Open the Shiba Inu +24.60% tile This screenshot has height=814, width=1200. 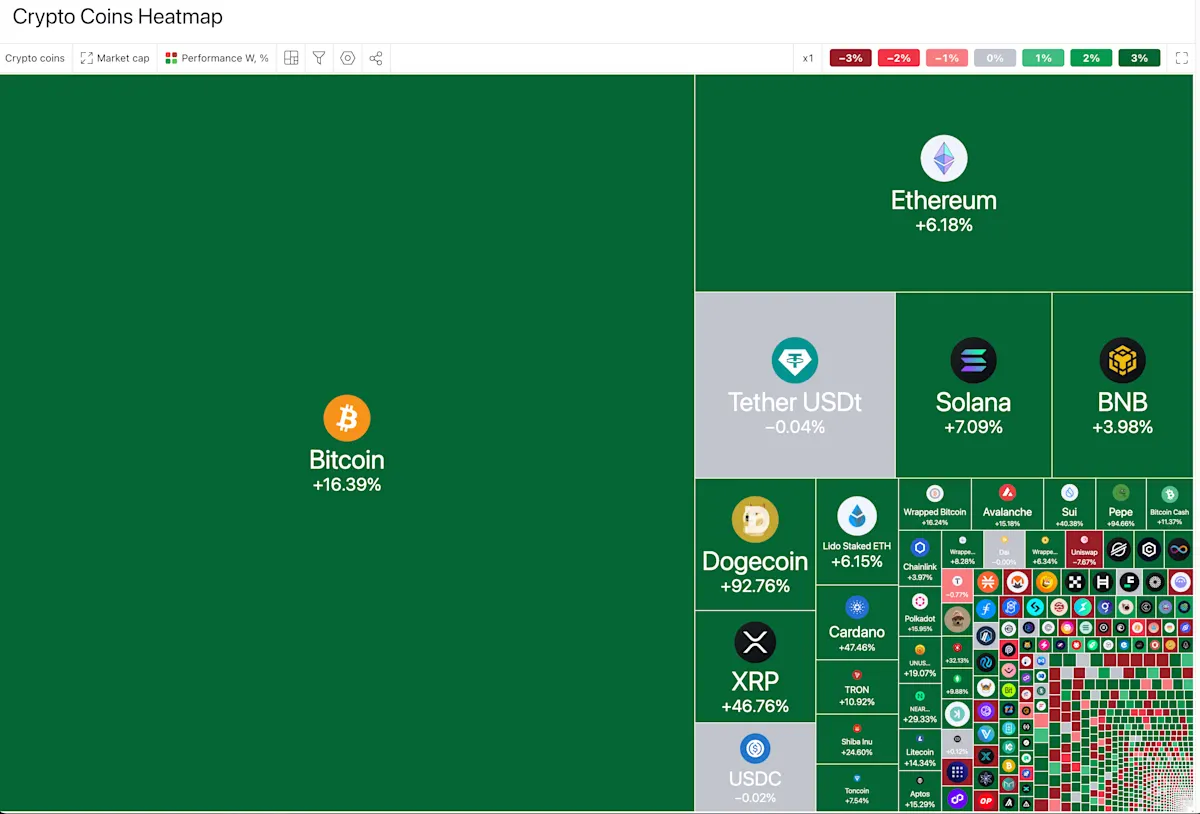(x=856, y=740)
